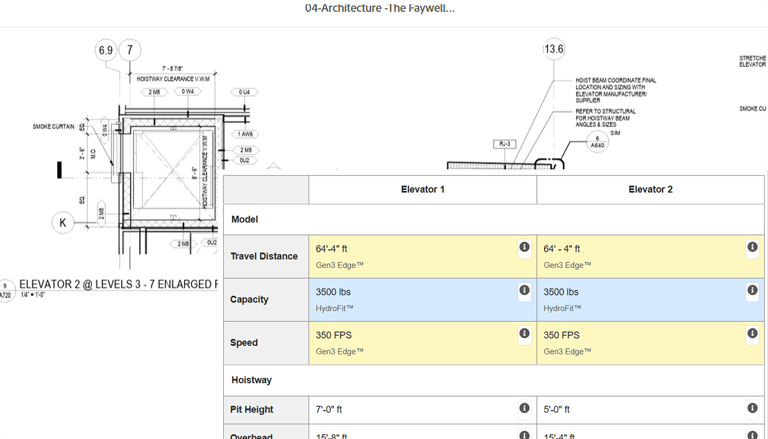This screenshot has width=768, height=439.
Task: Click the 0 W4 wall tag at top
Action: 188,92
